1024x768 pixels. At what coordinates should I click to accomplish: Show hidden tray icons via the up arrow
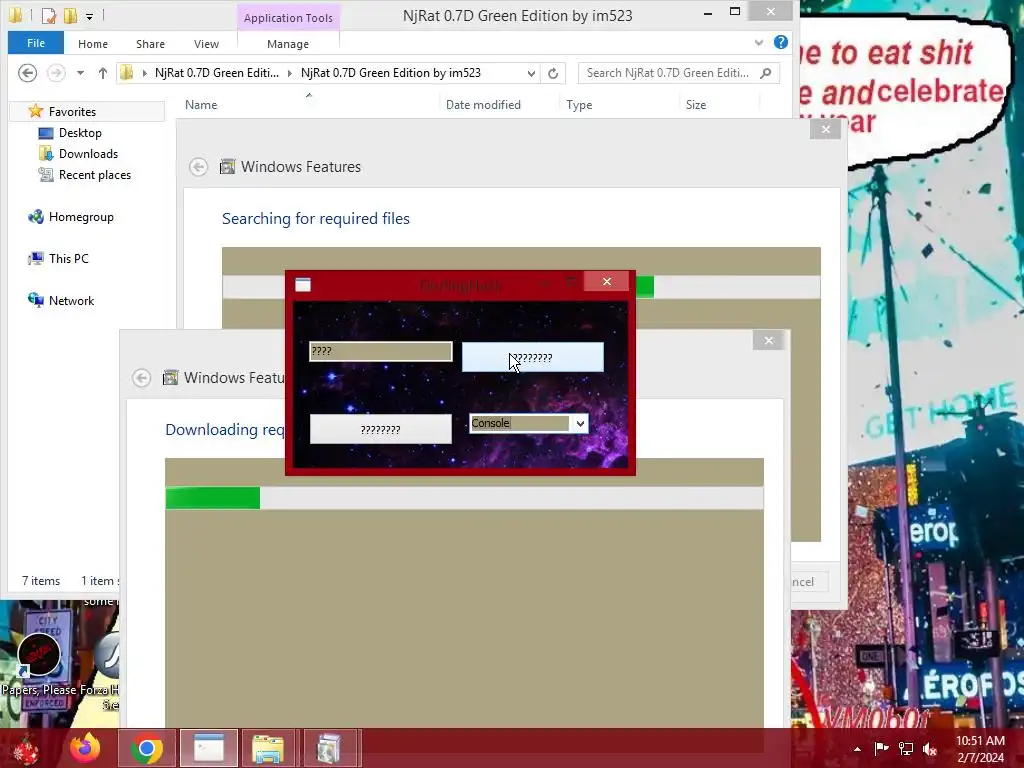pos(857,749)
